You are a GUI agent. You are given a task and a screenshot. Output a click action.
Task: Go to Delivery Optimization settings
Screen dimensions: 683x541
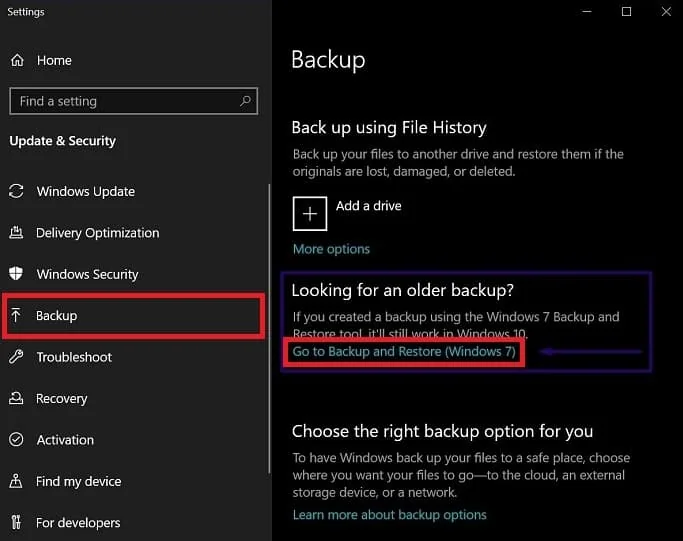98,233
